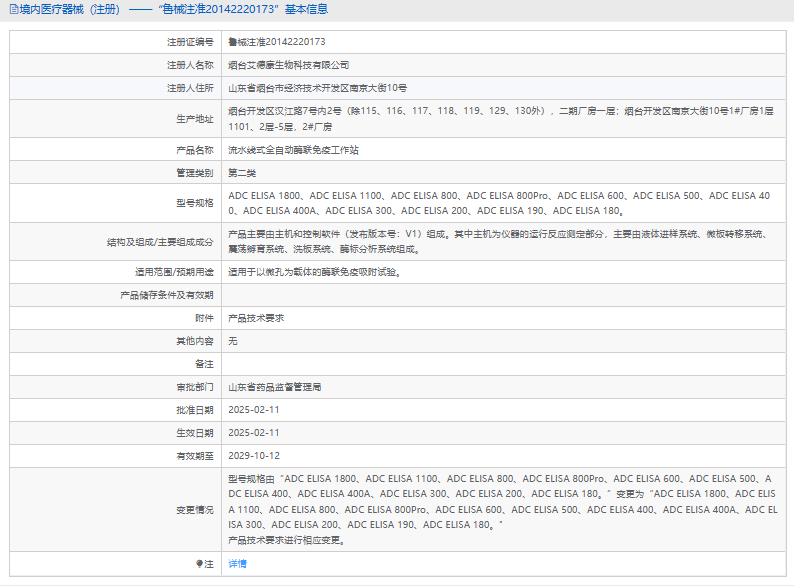Click the change note 产品技术要求进行相应变更
Image resolution: width=794 pixels, height=586 pixels.
[287, 540]
